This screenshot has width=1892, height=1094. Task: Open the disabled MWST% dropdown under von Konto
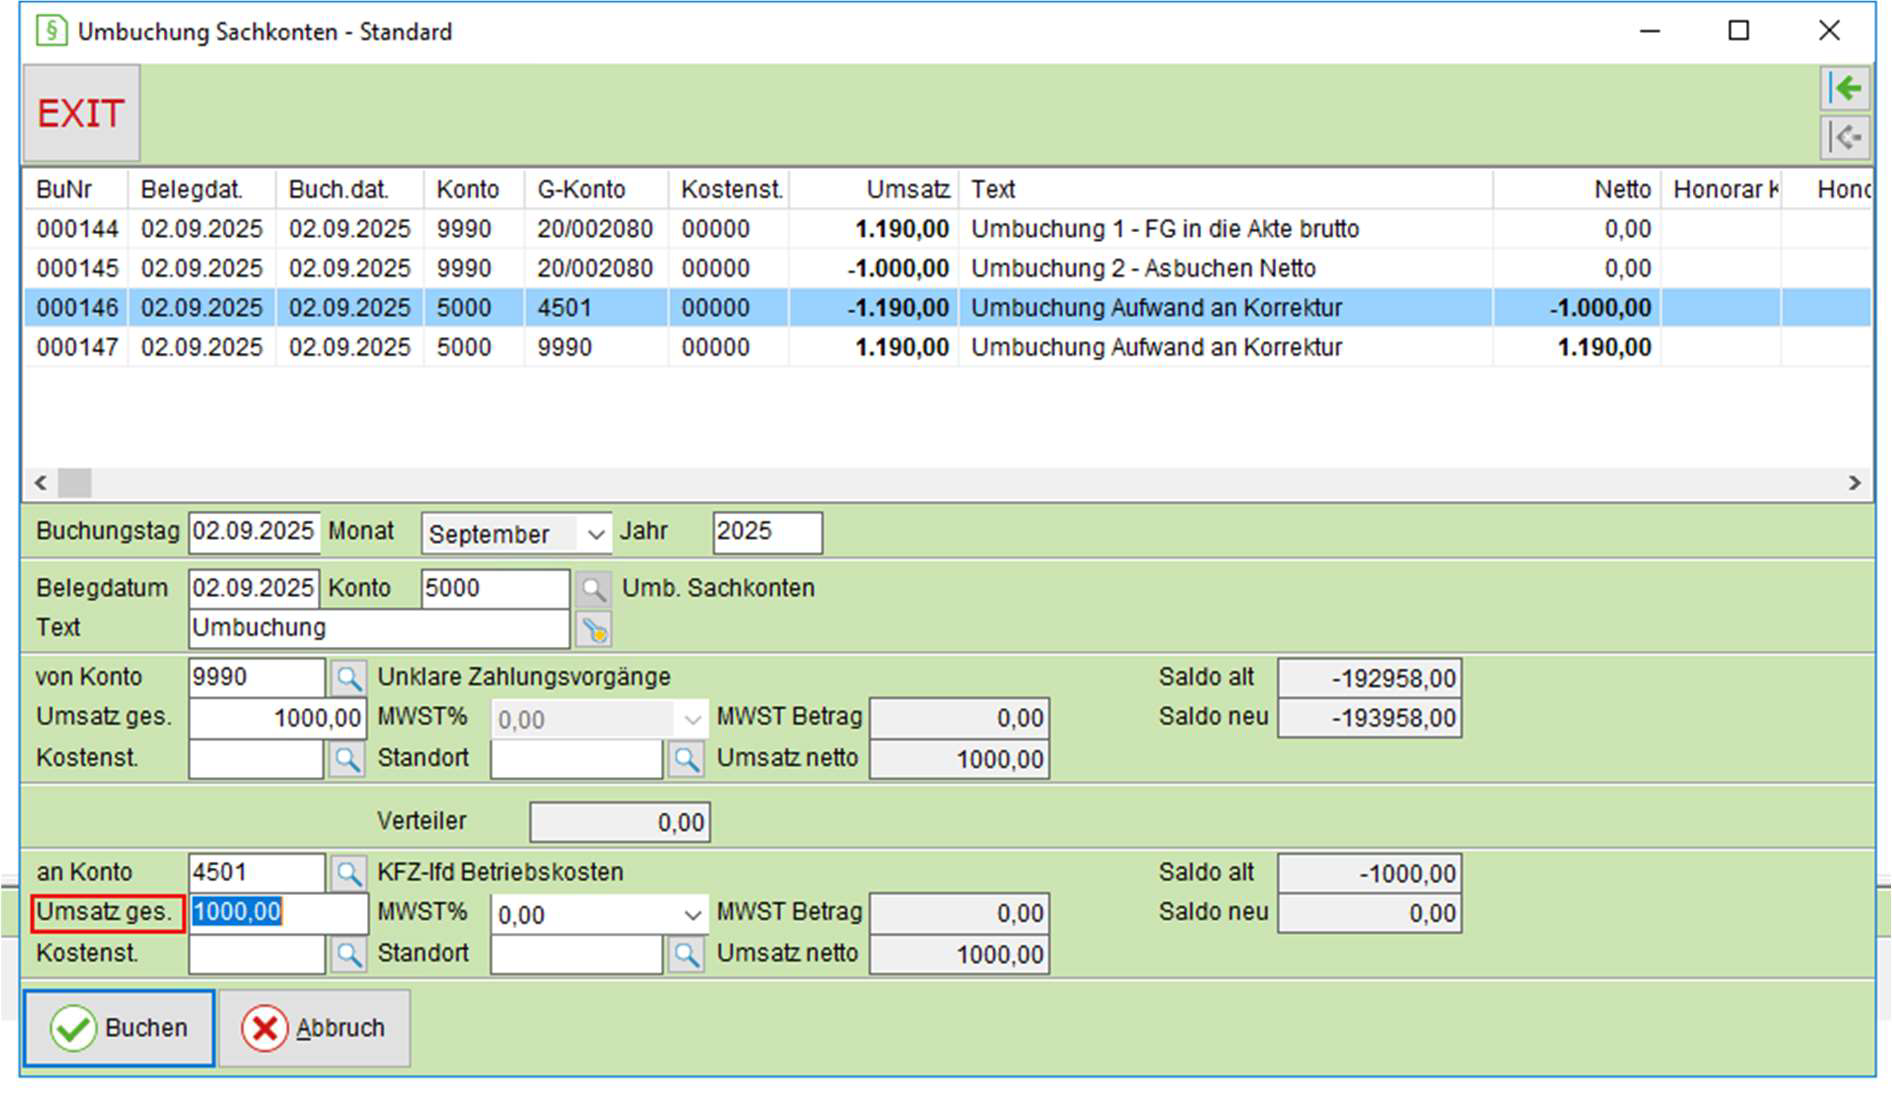point(692,719)
